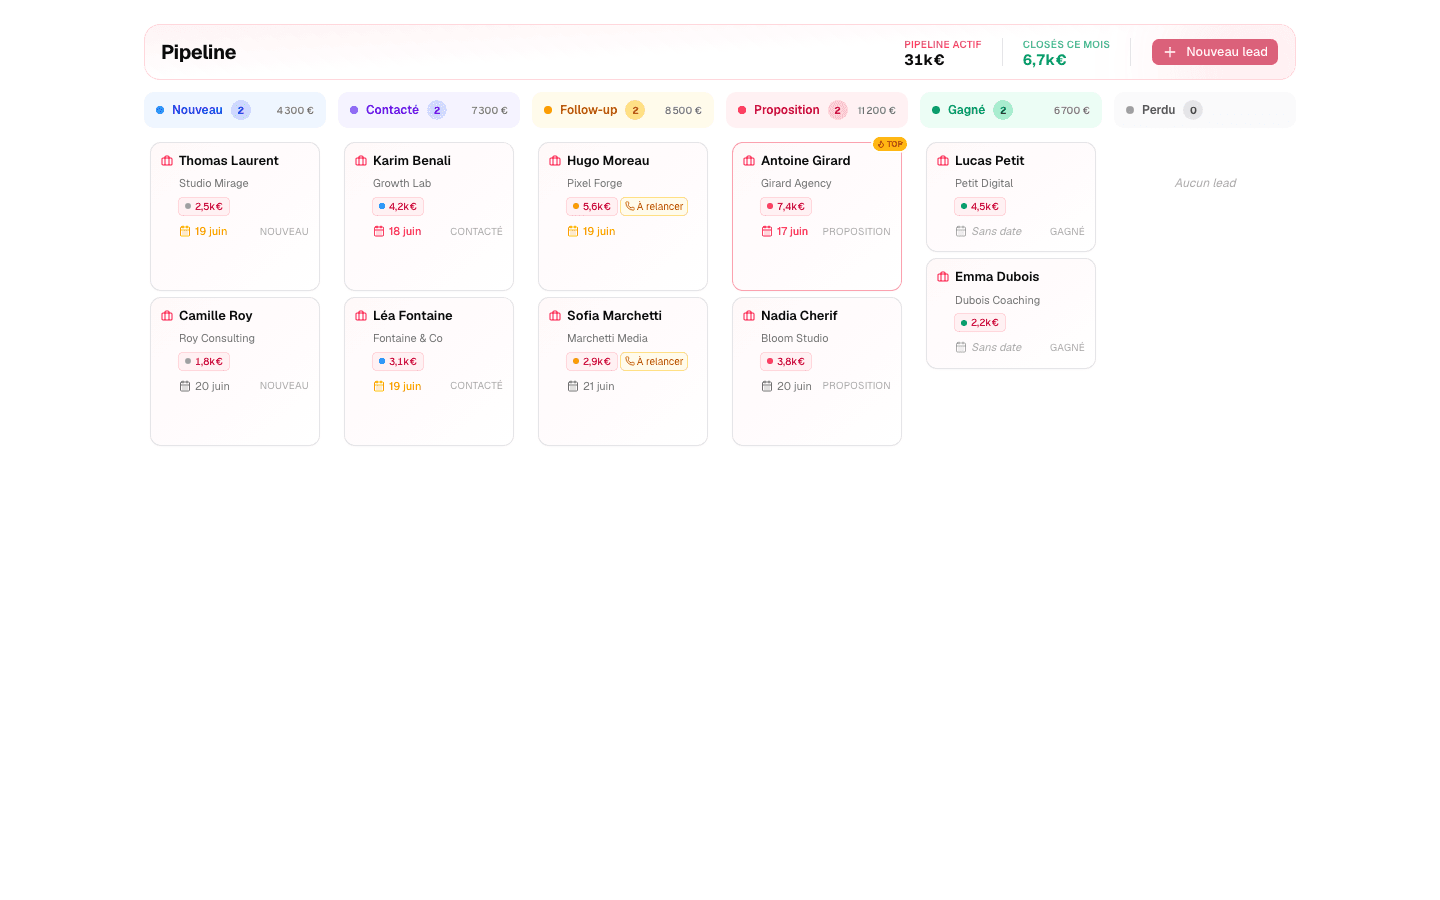Click briefcase icon beside Emma Dubois
This screenshot has height=900, width=1440.
pos(943,277)
